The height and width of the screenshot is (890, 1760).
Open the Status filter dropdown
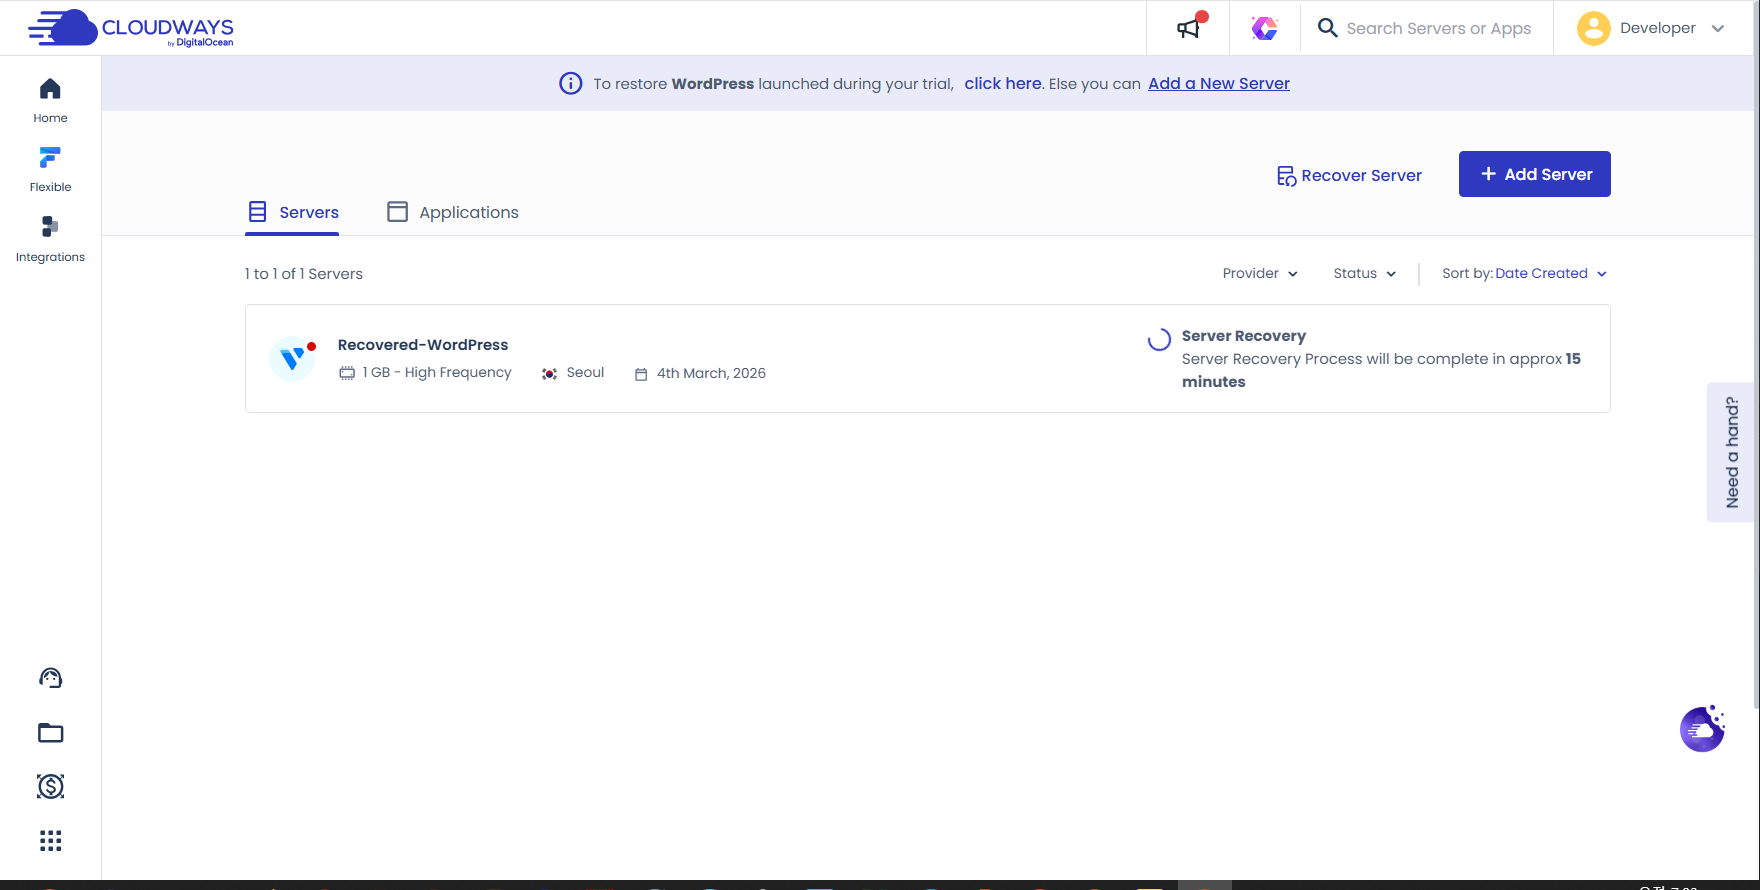tap(1364, 273)
